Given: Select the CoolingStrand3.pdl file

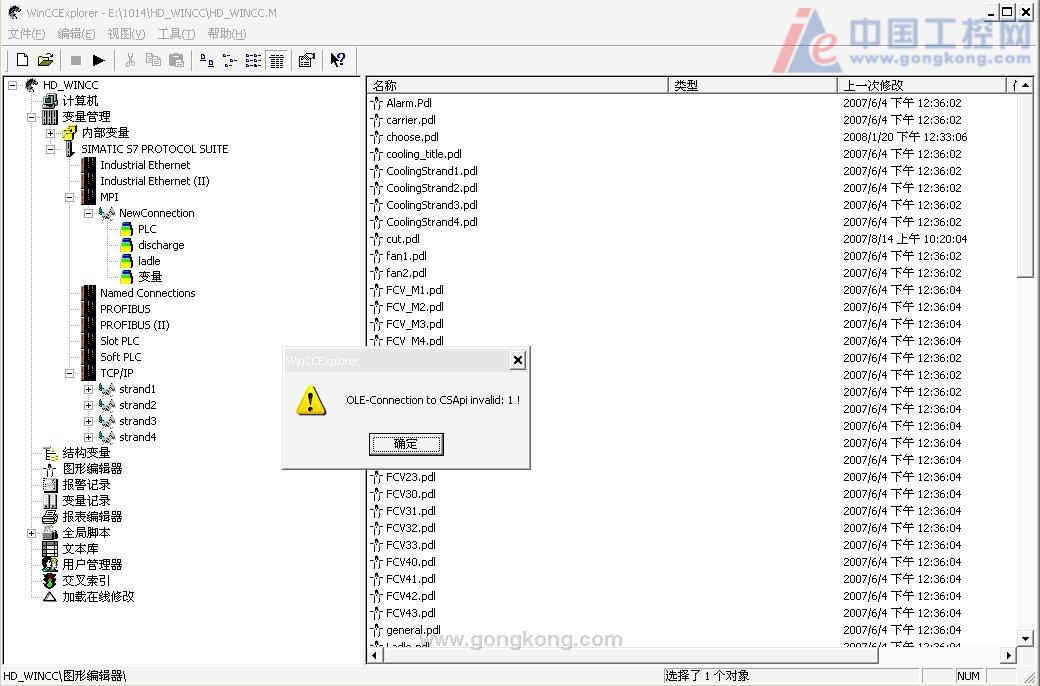Looking at the screenshot, I should (432, 205).
